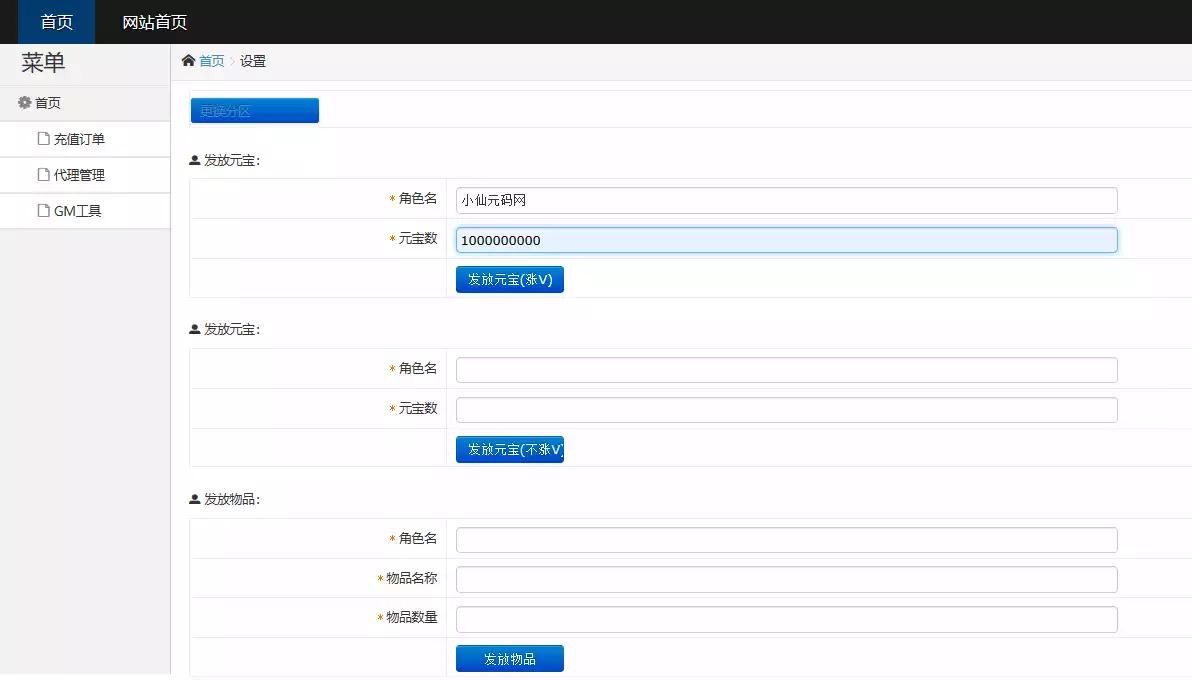Click the file icon next to GM工具
The image size is (1192, 681).
(x=43, y=211)
